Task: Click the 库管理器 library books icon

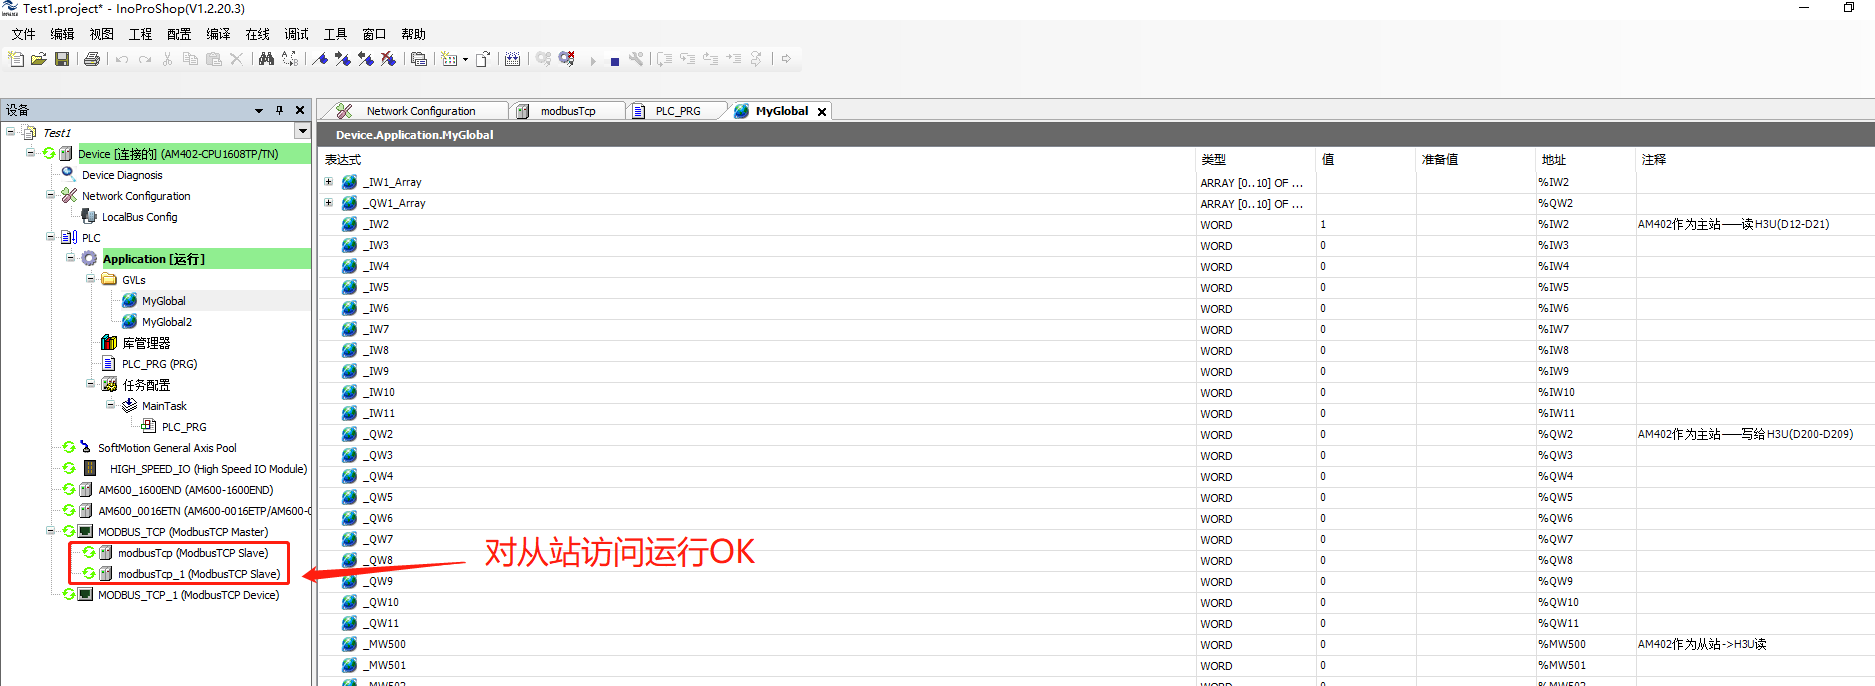Action: [x=109, y=342]
